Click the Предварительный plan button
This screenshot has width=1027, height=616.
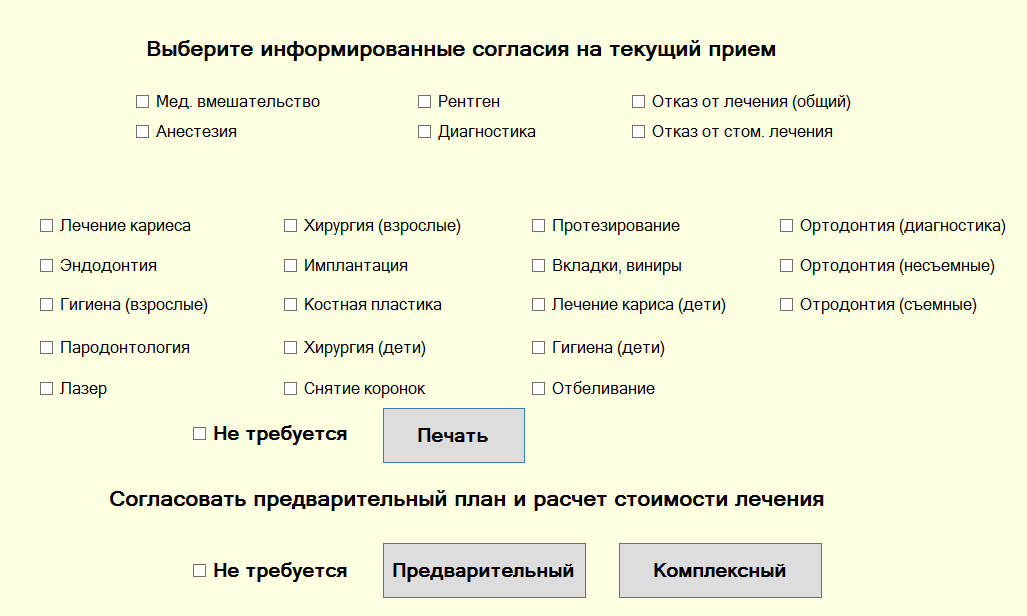point(484,571)
